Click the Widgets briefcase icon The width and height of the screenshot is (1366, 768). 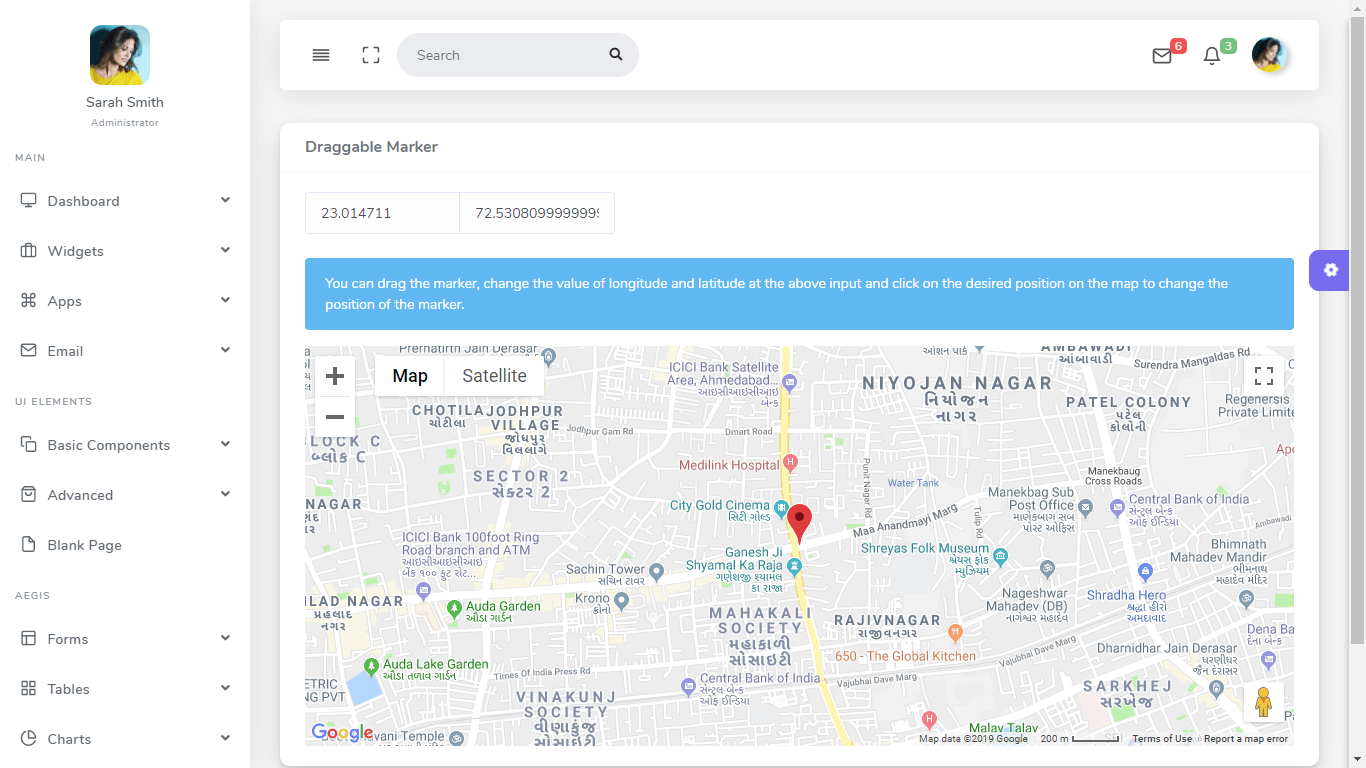click(x=28, y=250)
